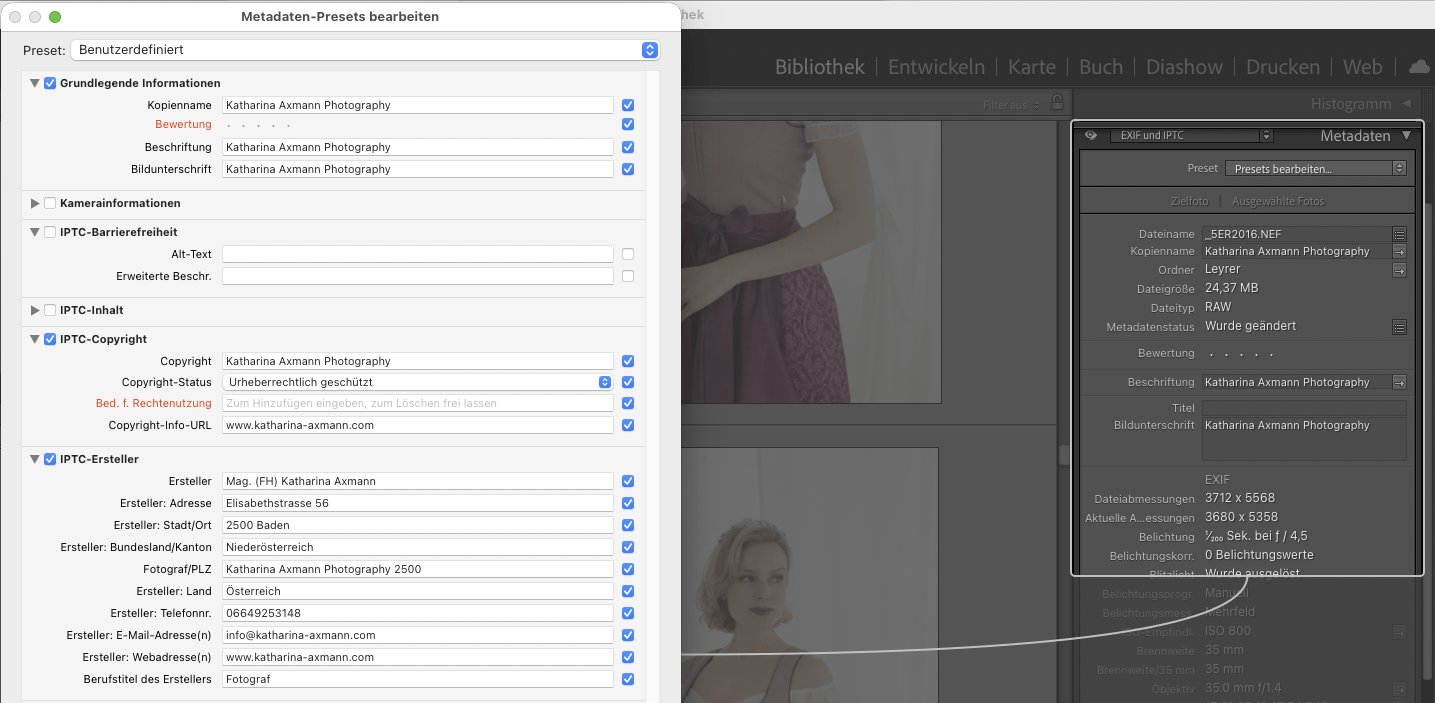This screenshot has height=703, width=1435.
Task: Click Ausgewählte Fotos option
Action: [x=1277, y=201]
